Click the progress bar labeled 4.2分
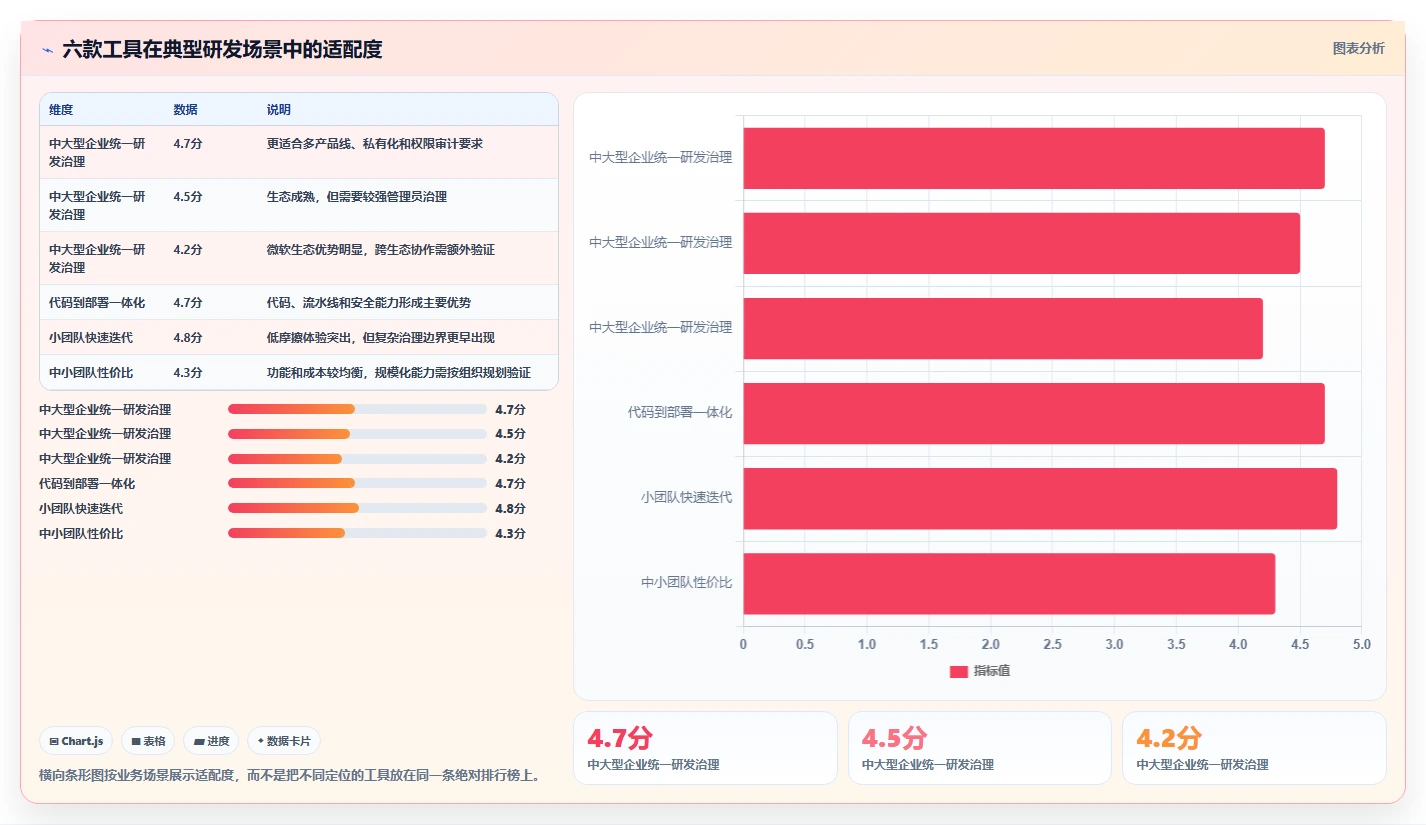The height and width of the screenshot is (825, 1426). pyautogui.click(x=357, y=459)
